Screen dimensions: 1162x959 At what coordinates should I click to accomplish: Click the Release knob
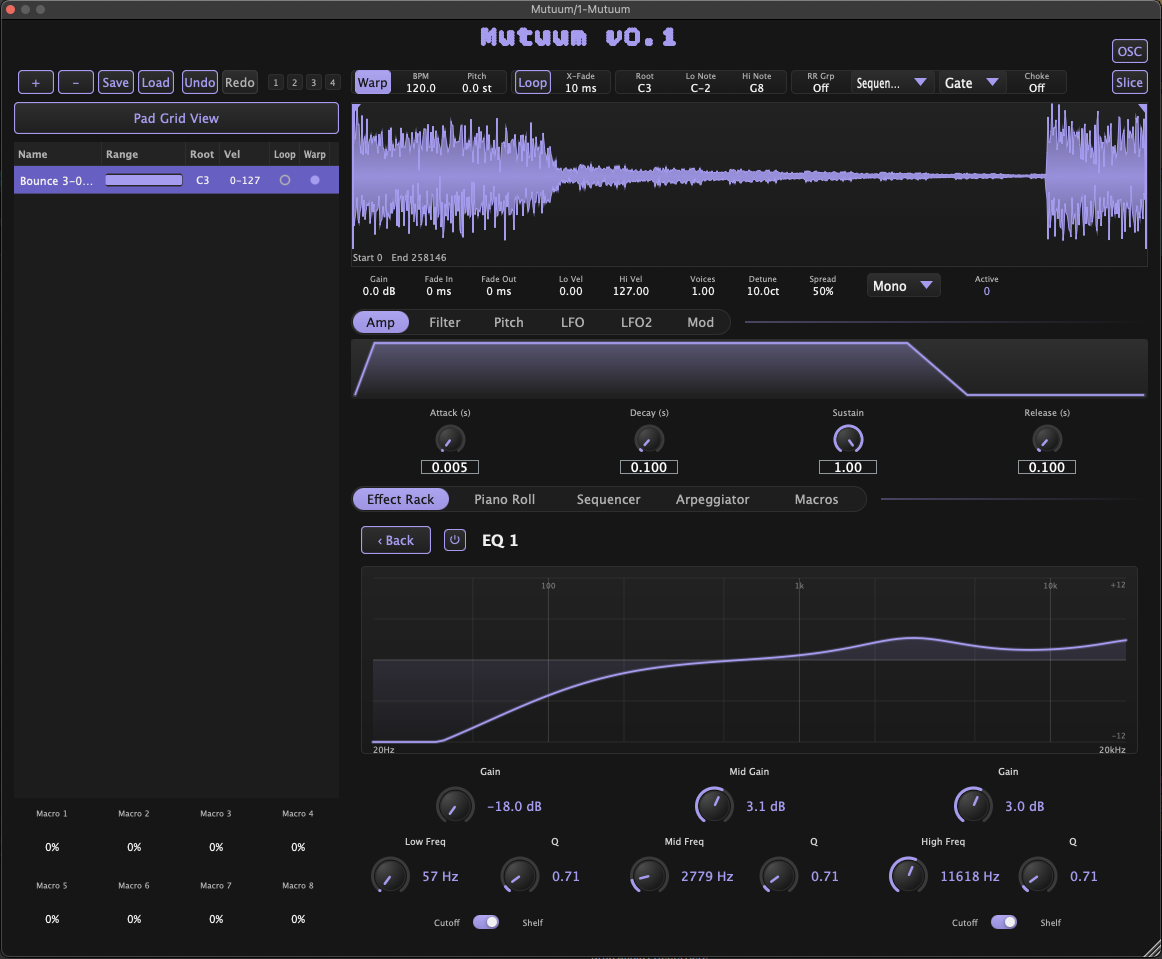click(1046, 439)
